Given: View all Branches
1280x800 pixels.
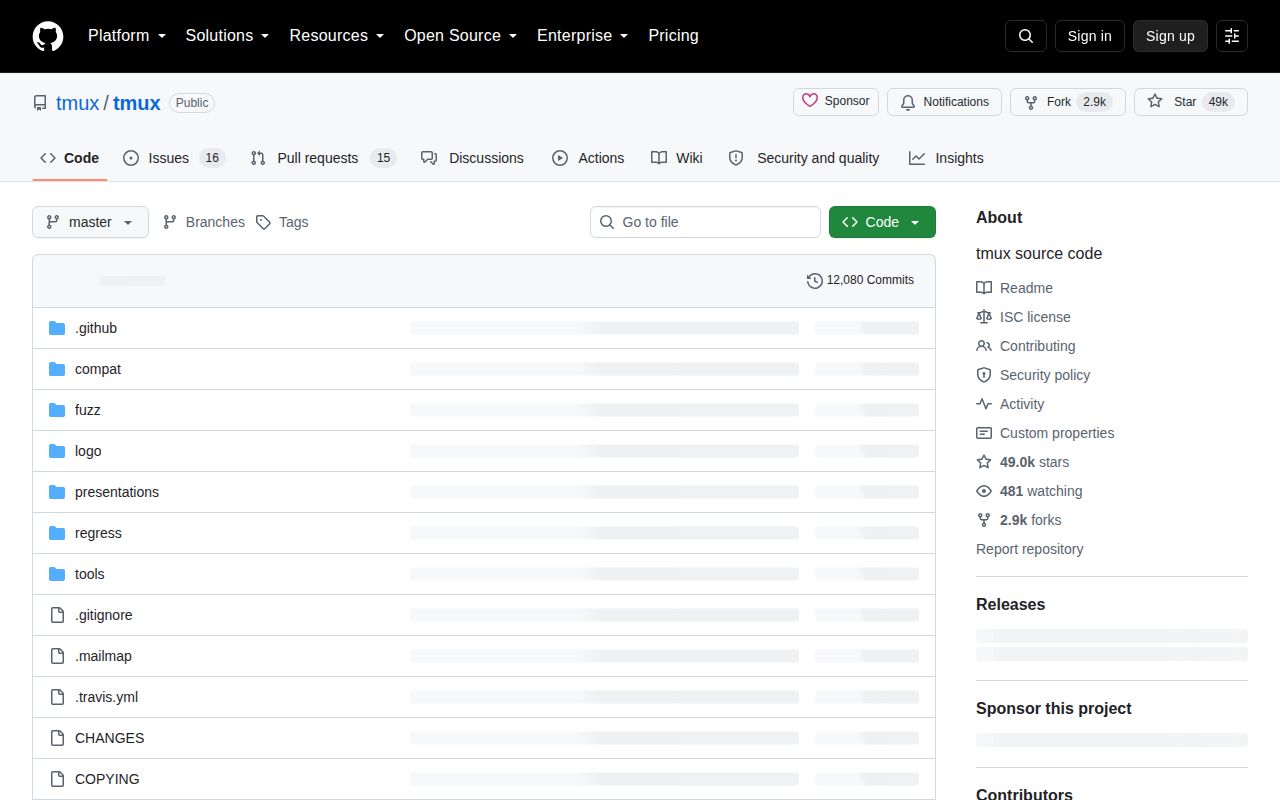Looking at the screenshot, I should [x=204, y=222].
